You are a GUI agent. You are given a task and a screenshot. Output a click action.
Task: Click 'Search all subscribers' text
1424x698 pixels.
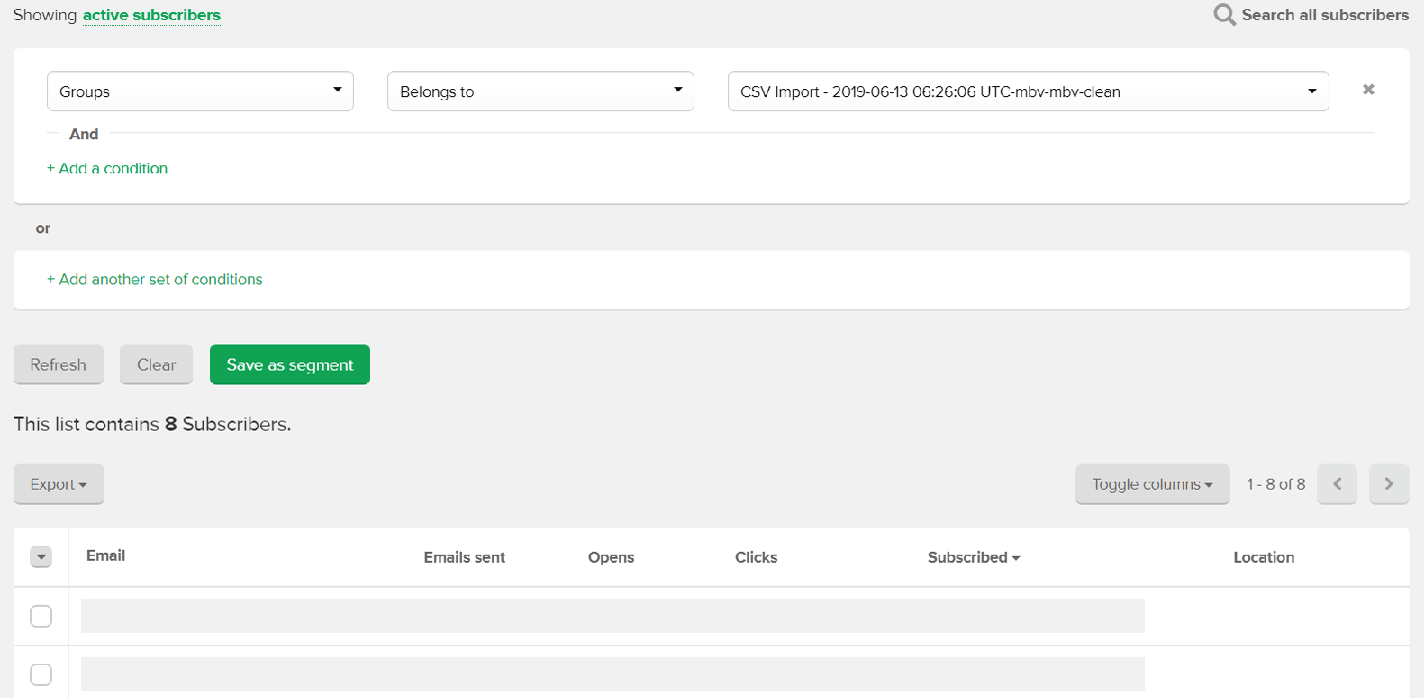pyautogui.click(x=1324, y=15)
